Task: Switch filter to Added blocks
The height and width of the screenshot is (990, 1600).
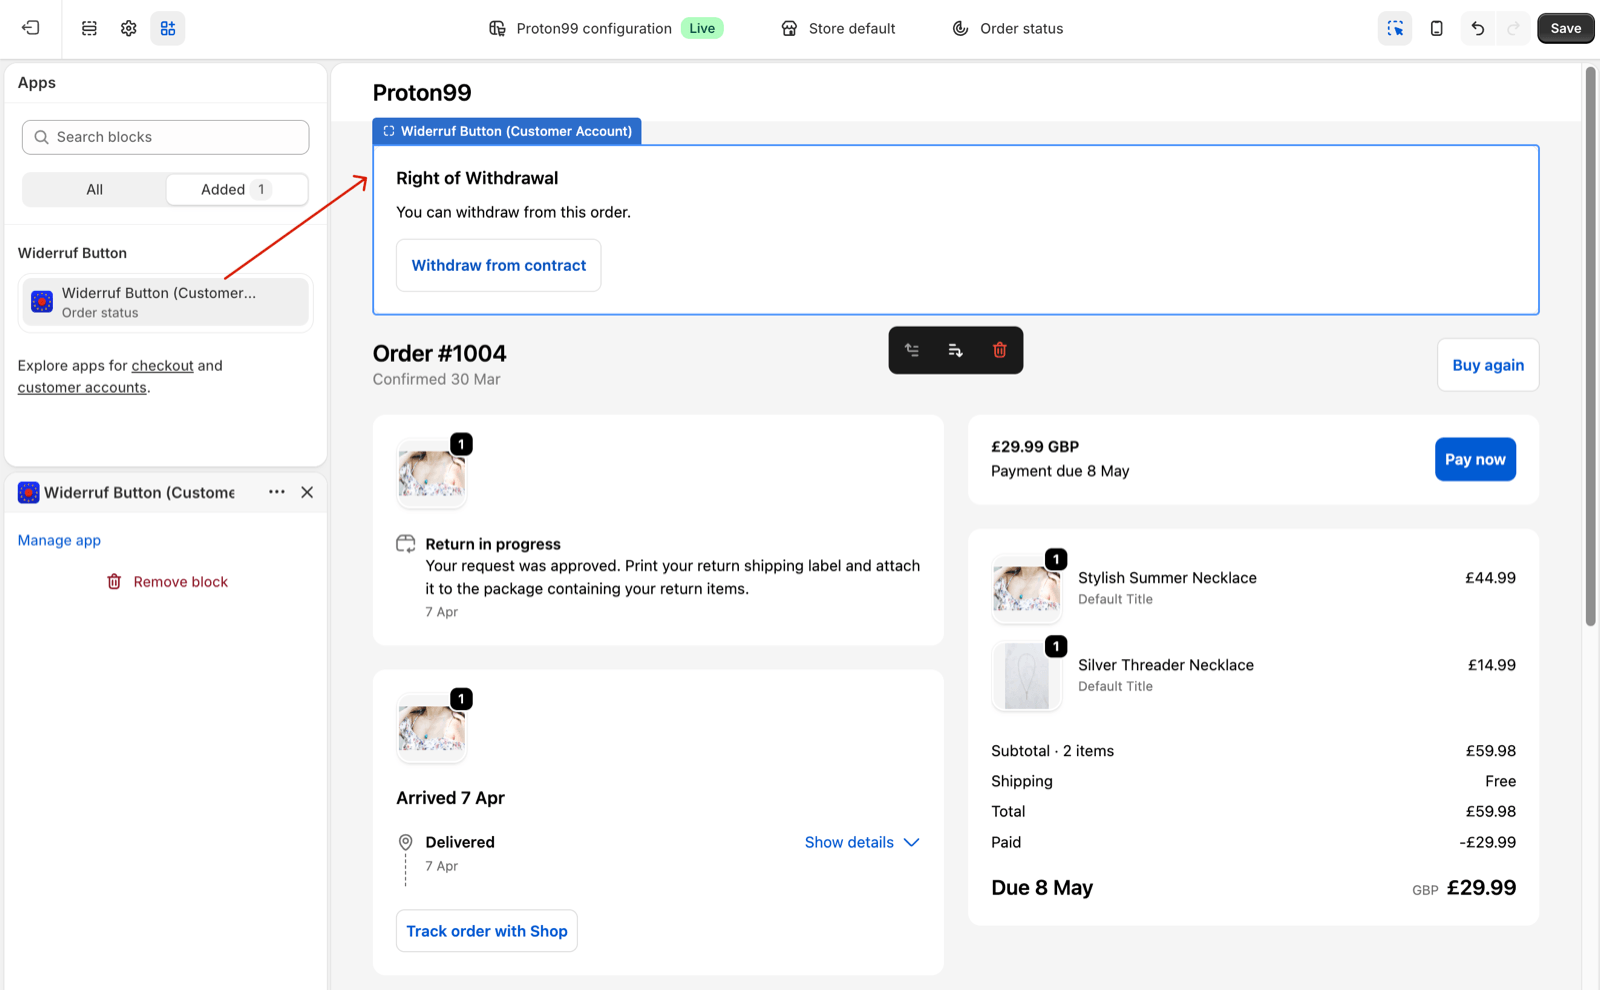Action: [237, 189]
